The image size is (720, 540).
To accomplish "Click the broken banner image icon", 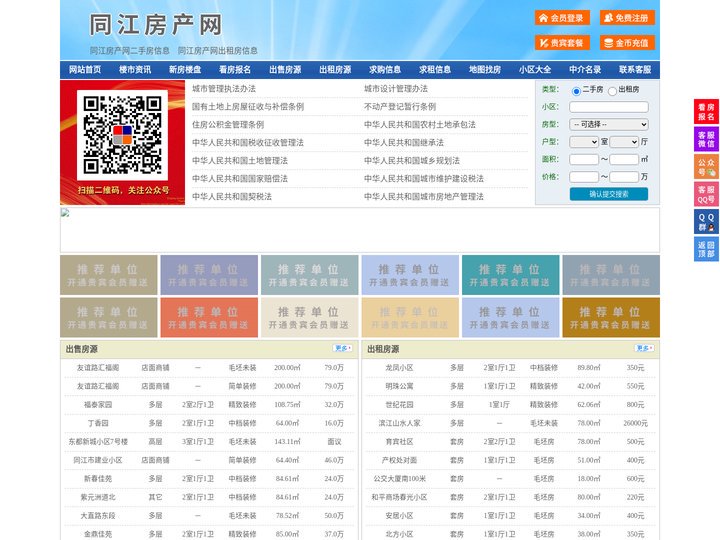I will (x=65, y=213).
